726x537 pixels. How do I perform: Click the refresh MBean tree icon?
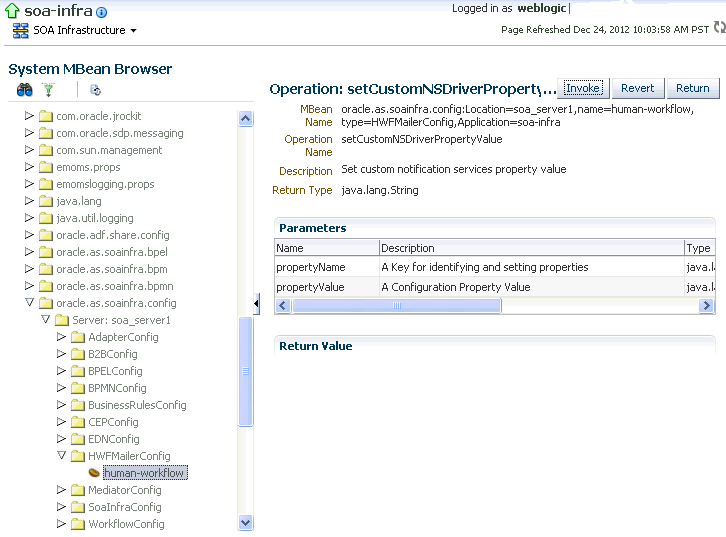pos(95,90)
